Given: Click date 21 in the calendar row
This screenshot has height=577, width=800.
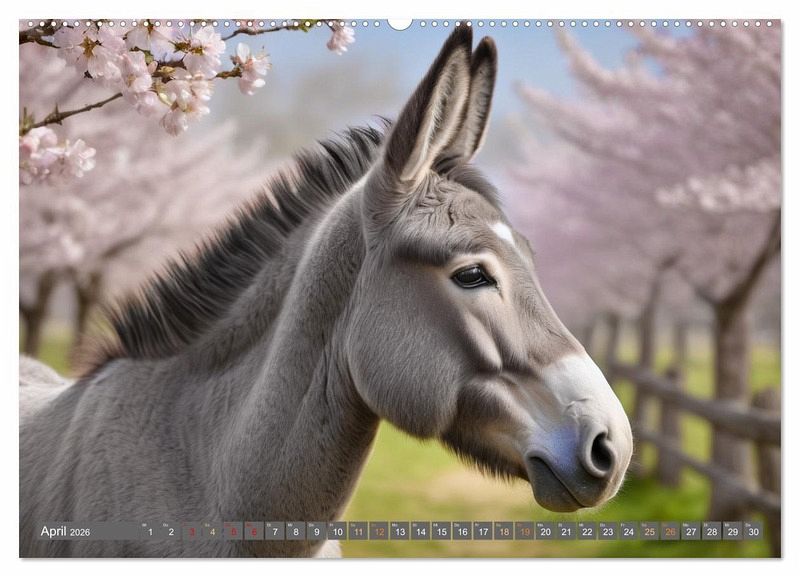Looking at the screenshot, I should [x=566, y=532].
